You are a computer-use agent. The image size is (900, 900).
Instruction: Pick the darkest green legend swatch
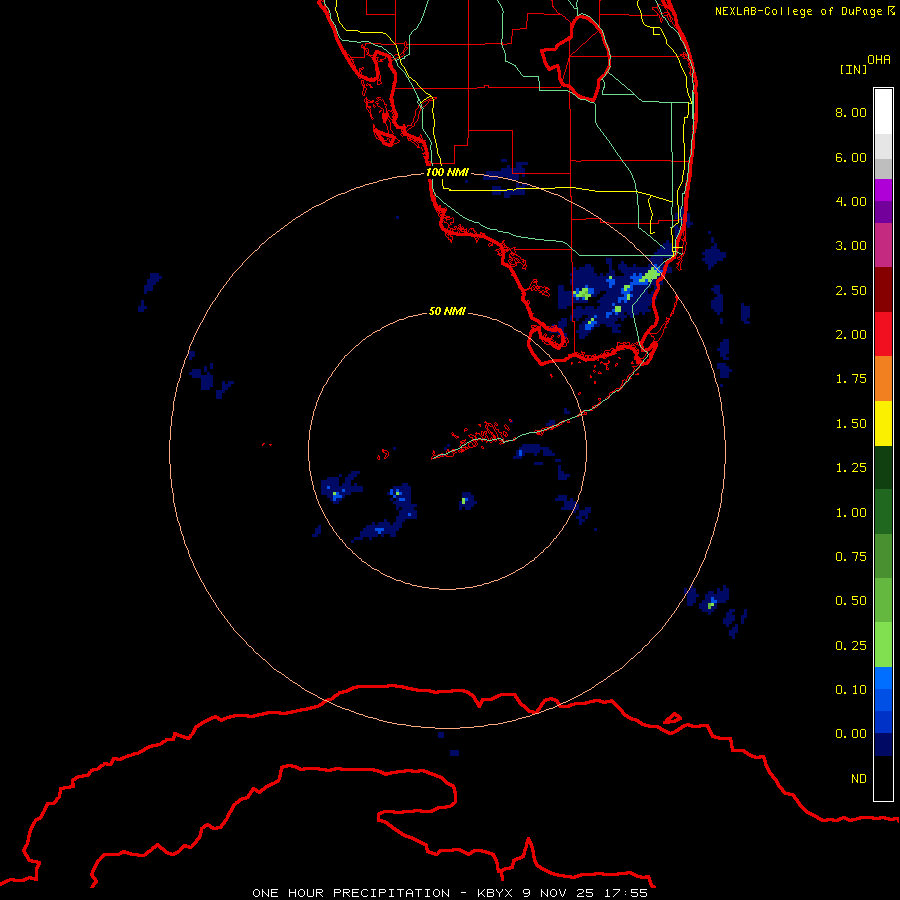(x=883, y=468)
